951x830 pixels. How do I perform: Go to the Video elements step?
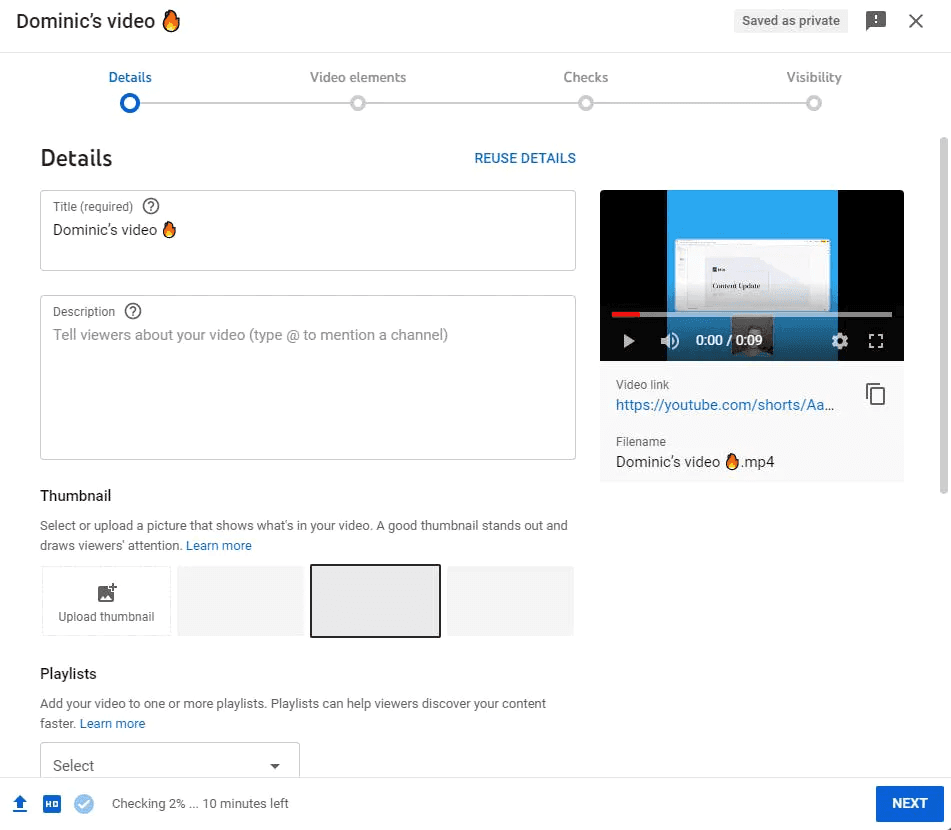358,77
